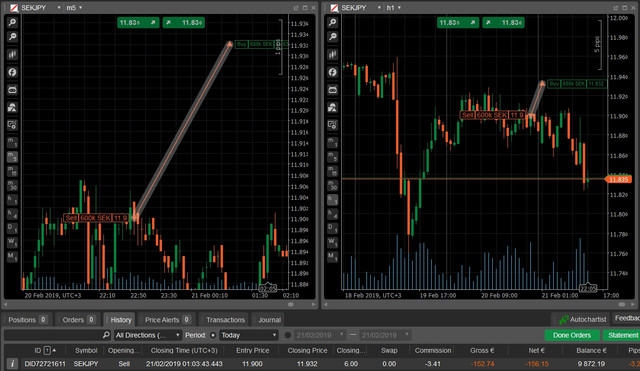Open indicators icon in m5 chart toolbar
This screenshot has height=371, width=640.
click(x=12, y=107)
